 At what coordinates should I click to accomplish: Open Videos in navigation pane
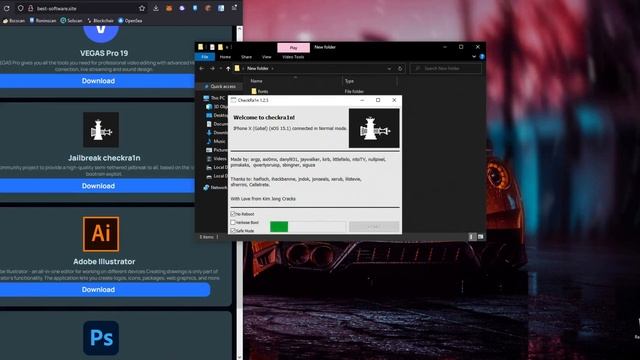[216, 158]
